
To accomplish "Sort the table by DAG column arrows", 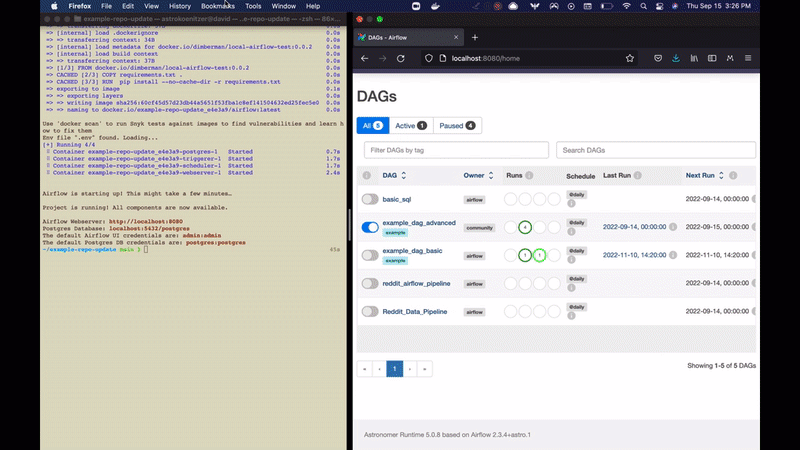I will 405,175.
